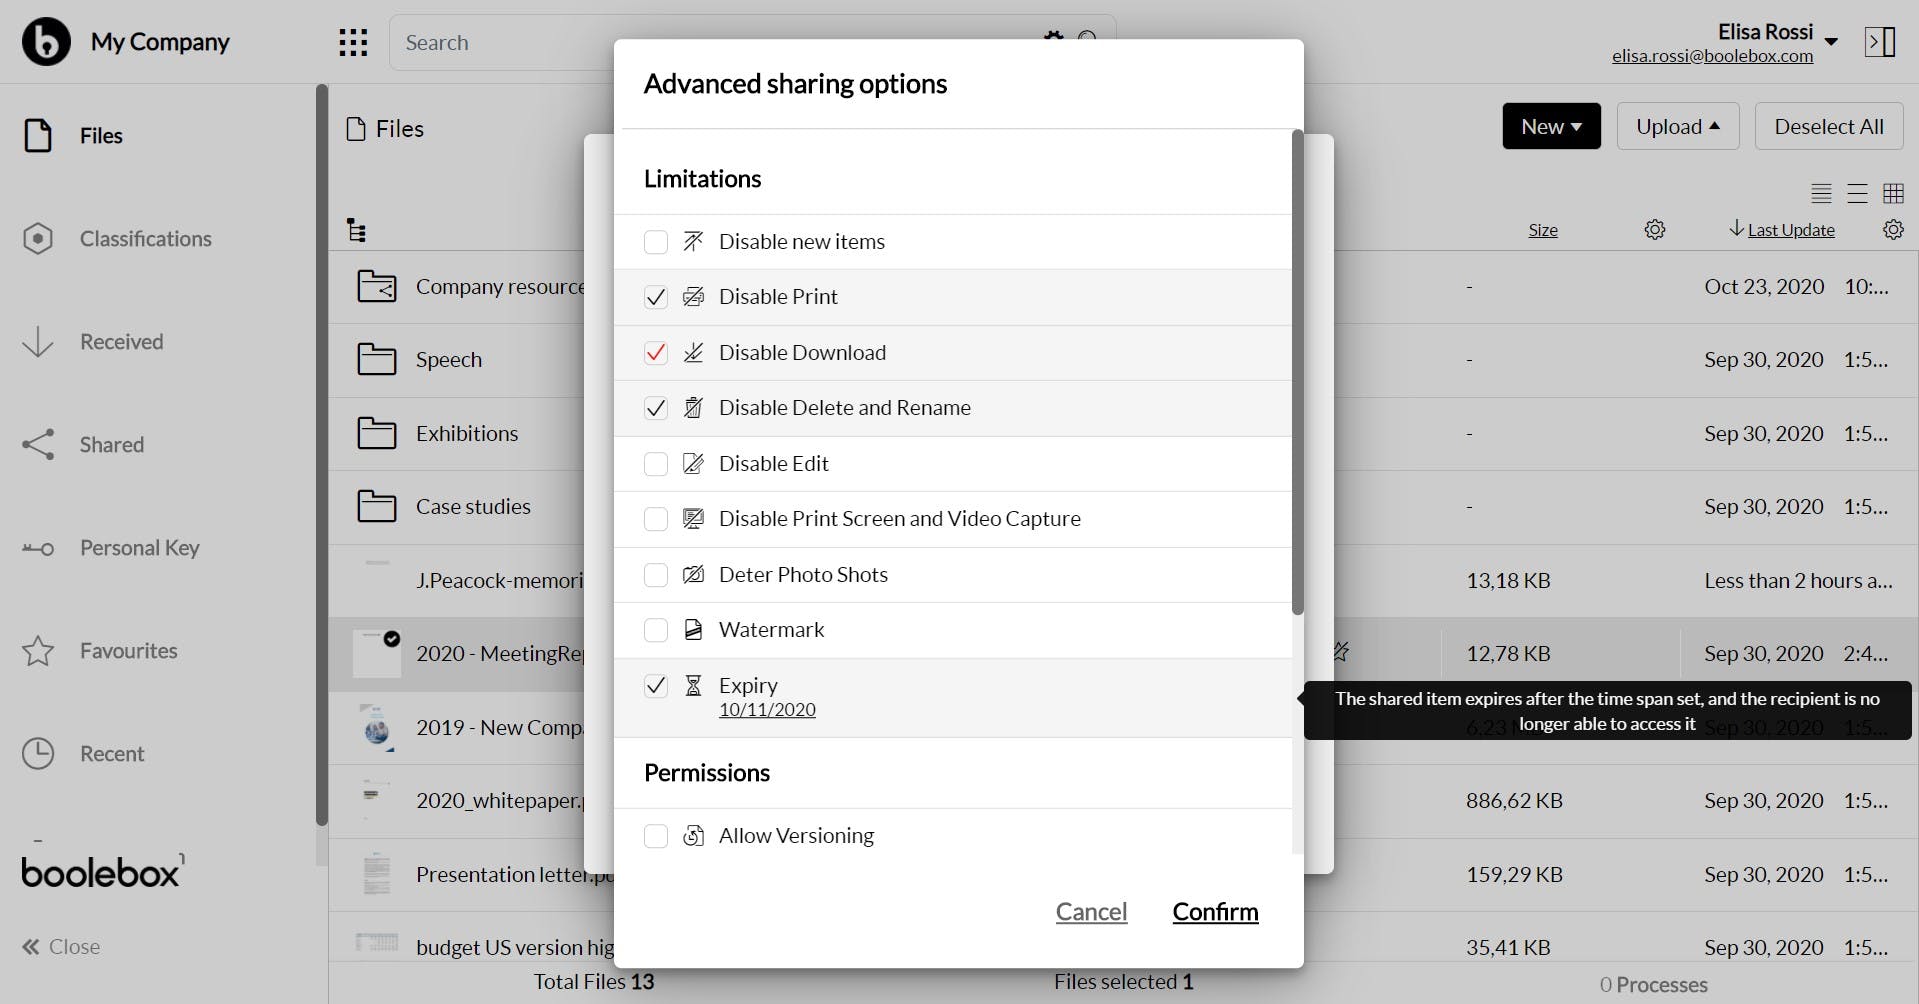This screenshot has width=1919, height=1004.
Task: Switch to compact list view icon
Action: pos(1821,193)
